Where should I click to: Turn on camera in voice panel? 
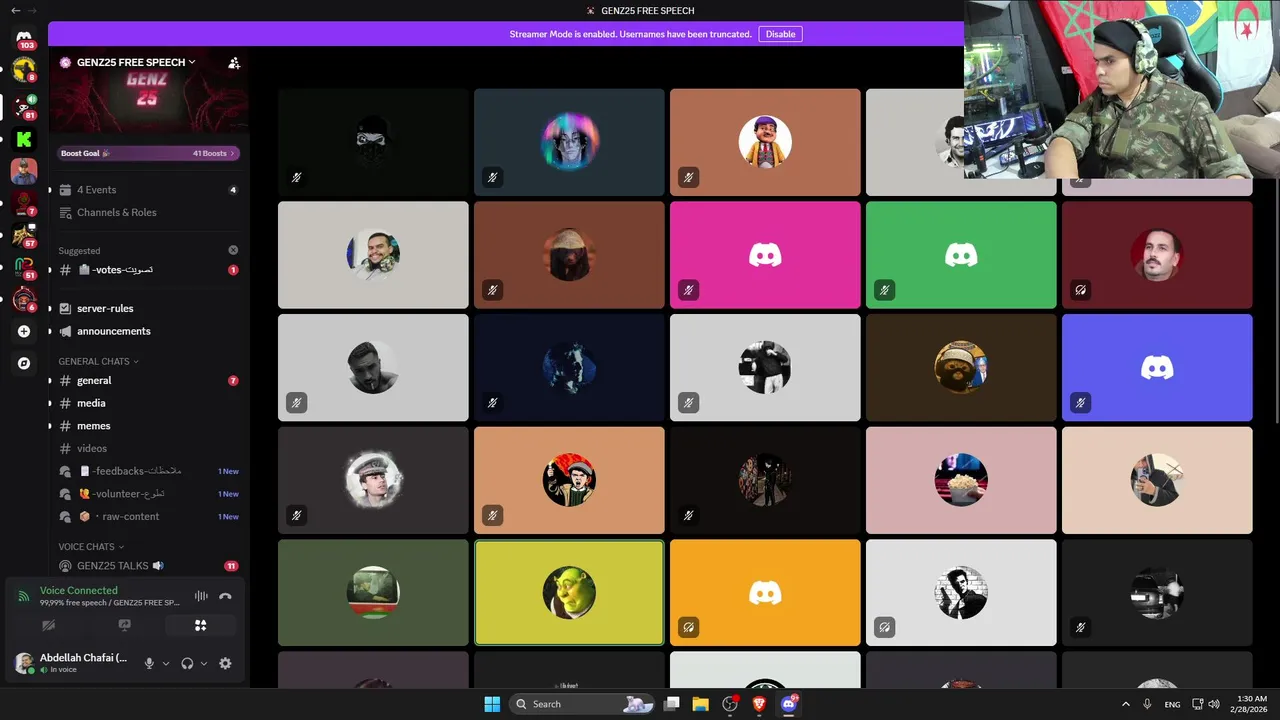coord(49,625)
